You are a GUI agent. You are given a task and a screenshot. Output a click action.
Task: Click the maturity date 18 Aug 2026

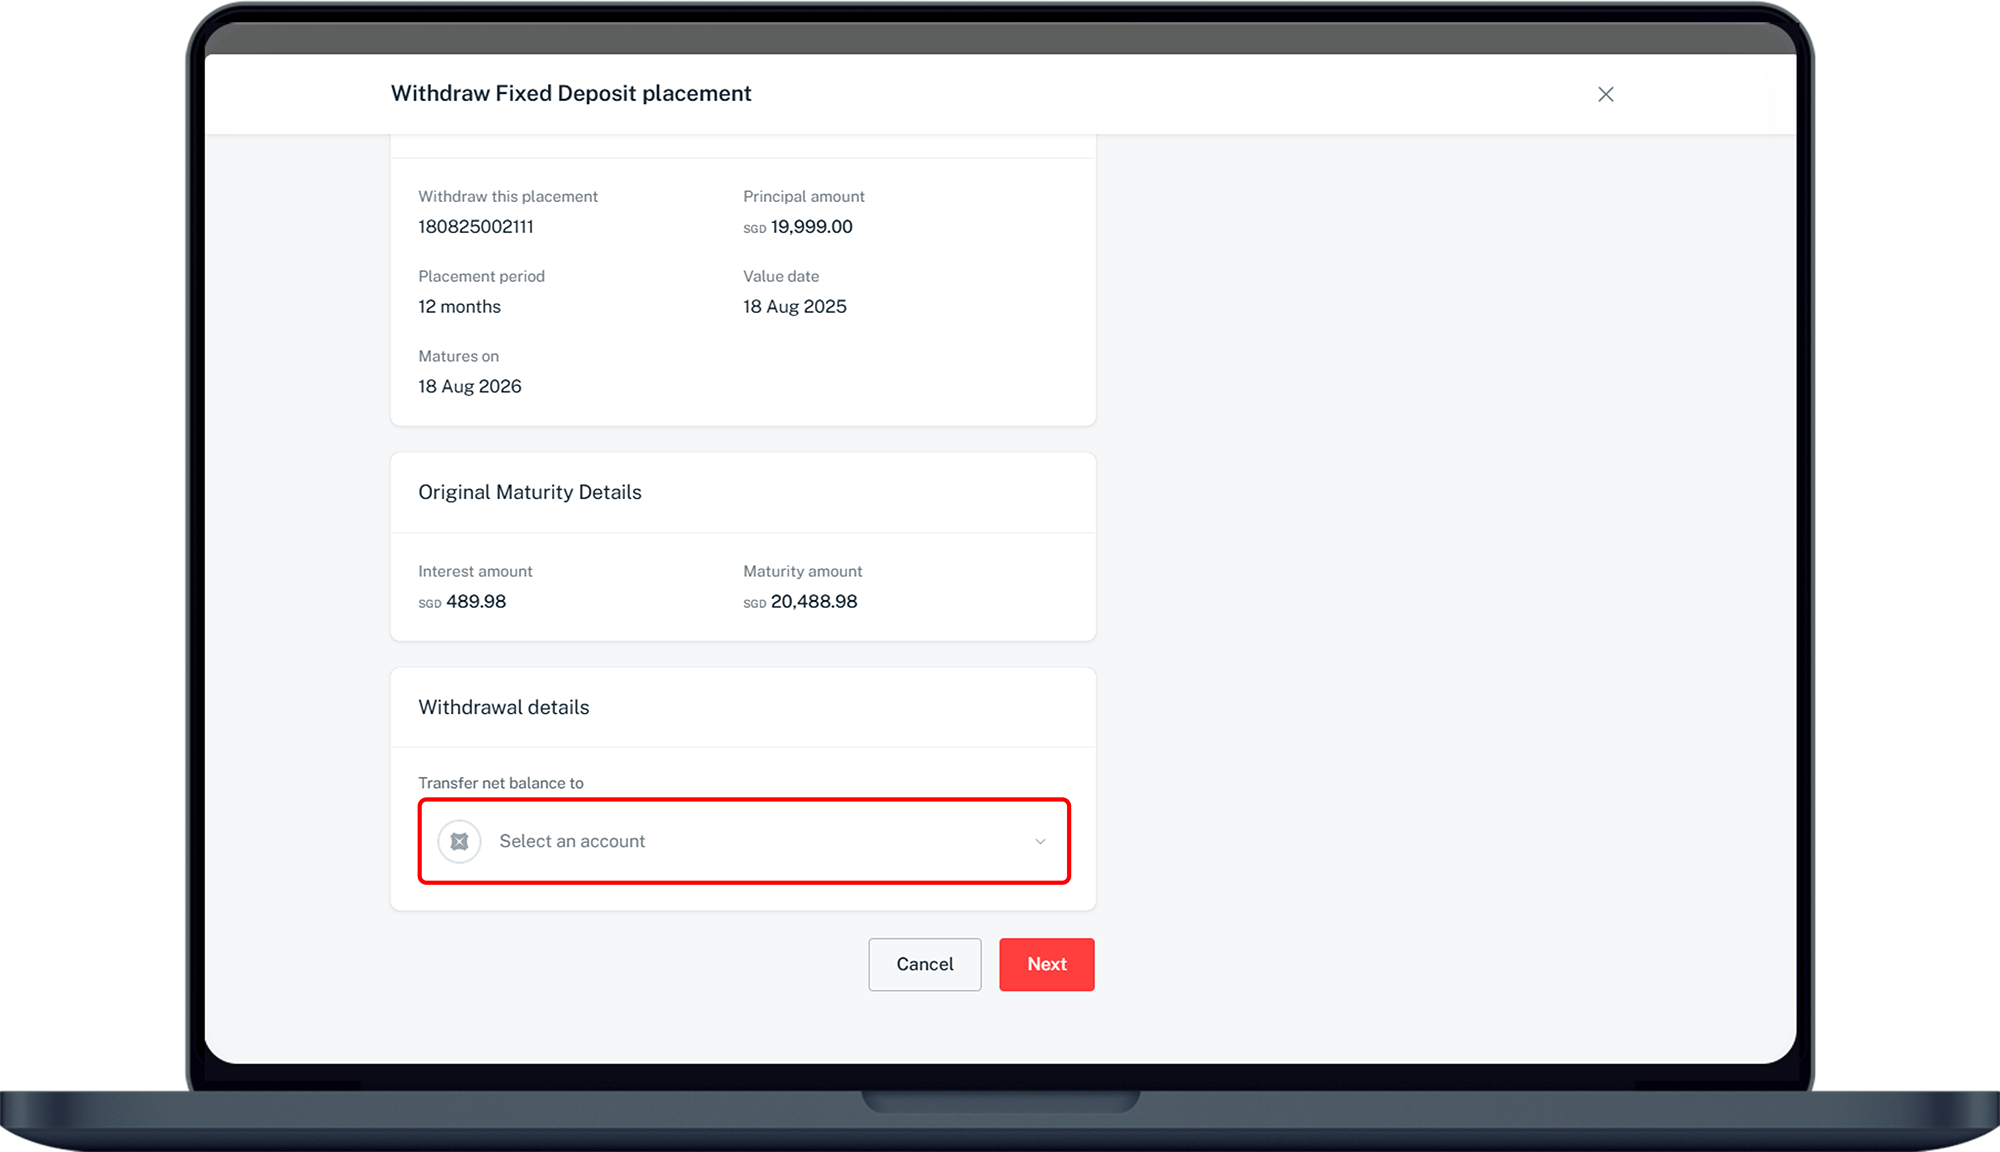[469, 387]
